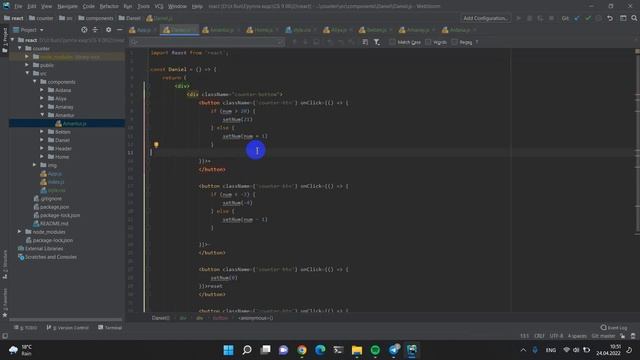The width and height of the screenshot is (640, 360).
Task: Click the lightbulb intention icon in gutter
Action: [156, 144]
